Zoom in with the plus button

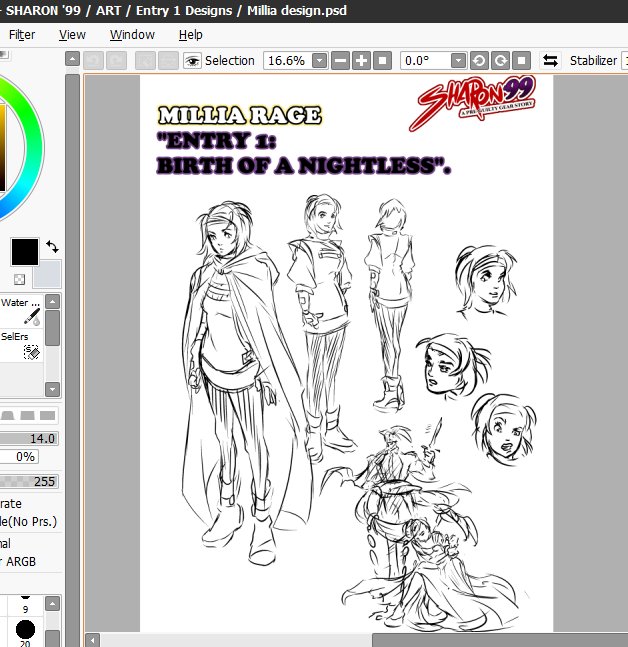click(x=361, y=61)
